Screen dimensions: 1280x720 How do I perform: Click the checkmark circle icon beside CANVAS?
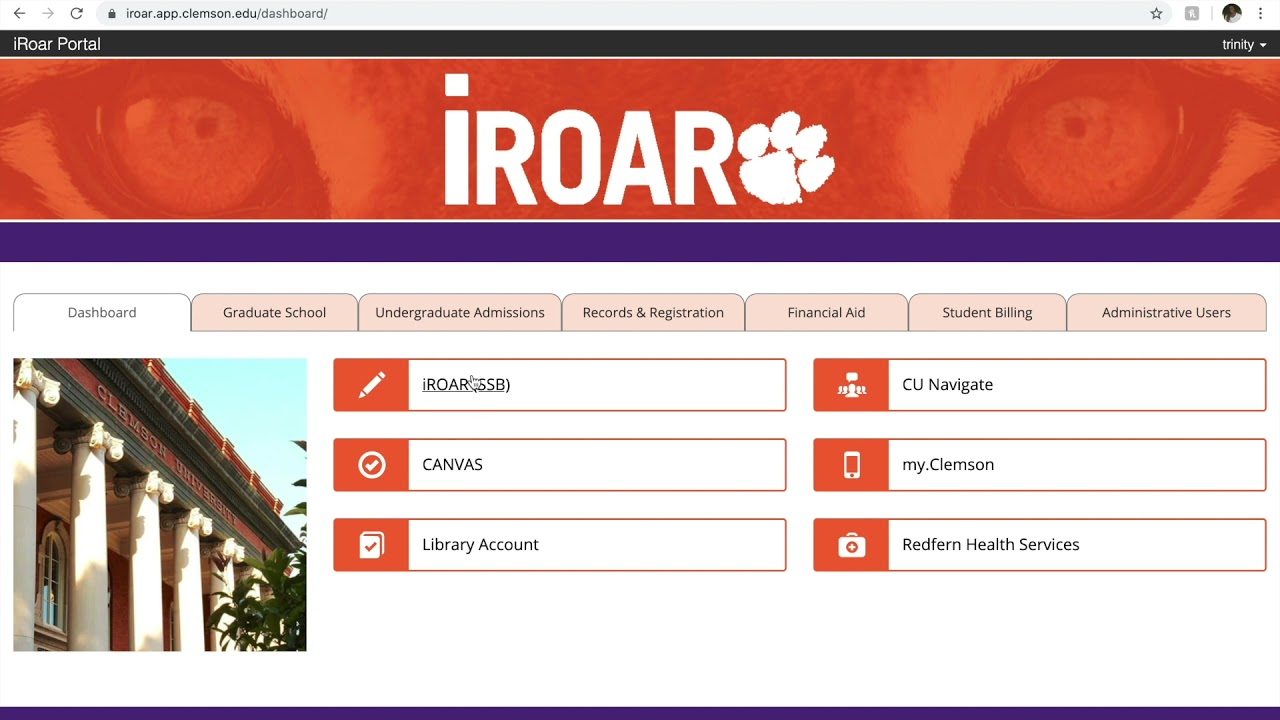point(372,465)
